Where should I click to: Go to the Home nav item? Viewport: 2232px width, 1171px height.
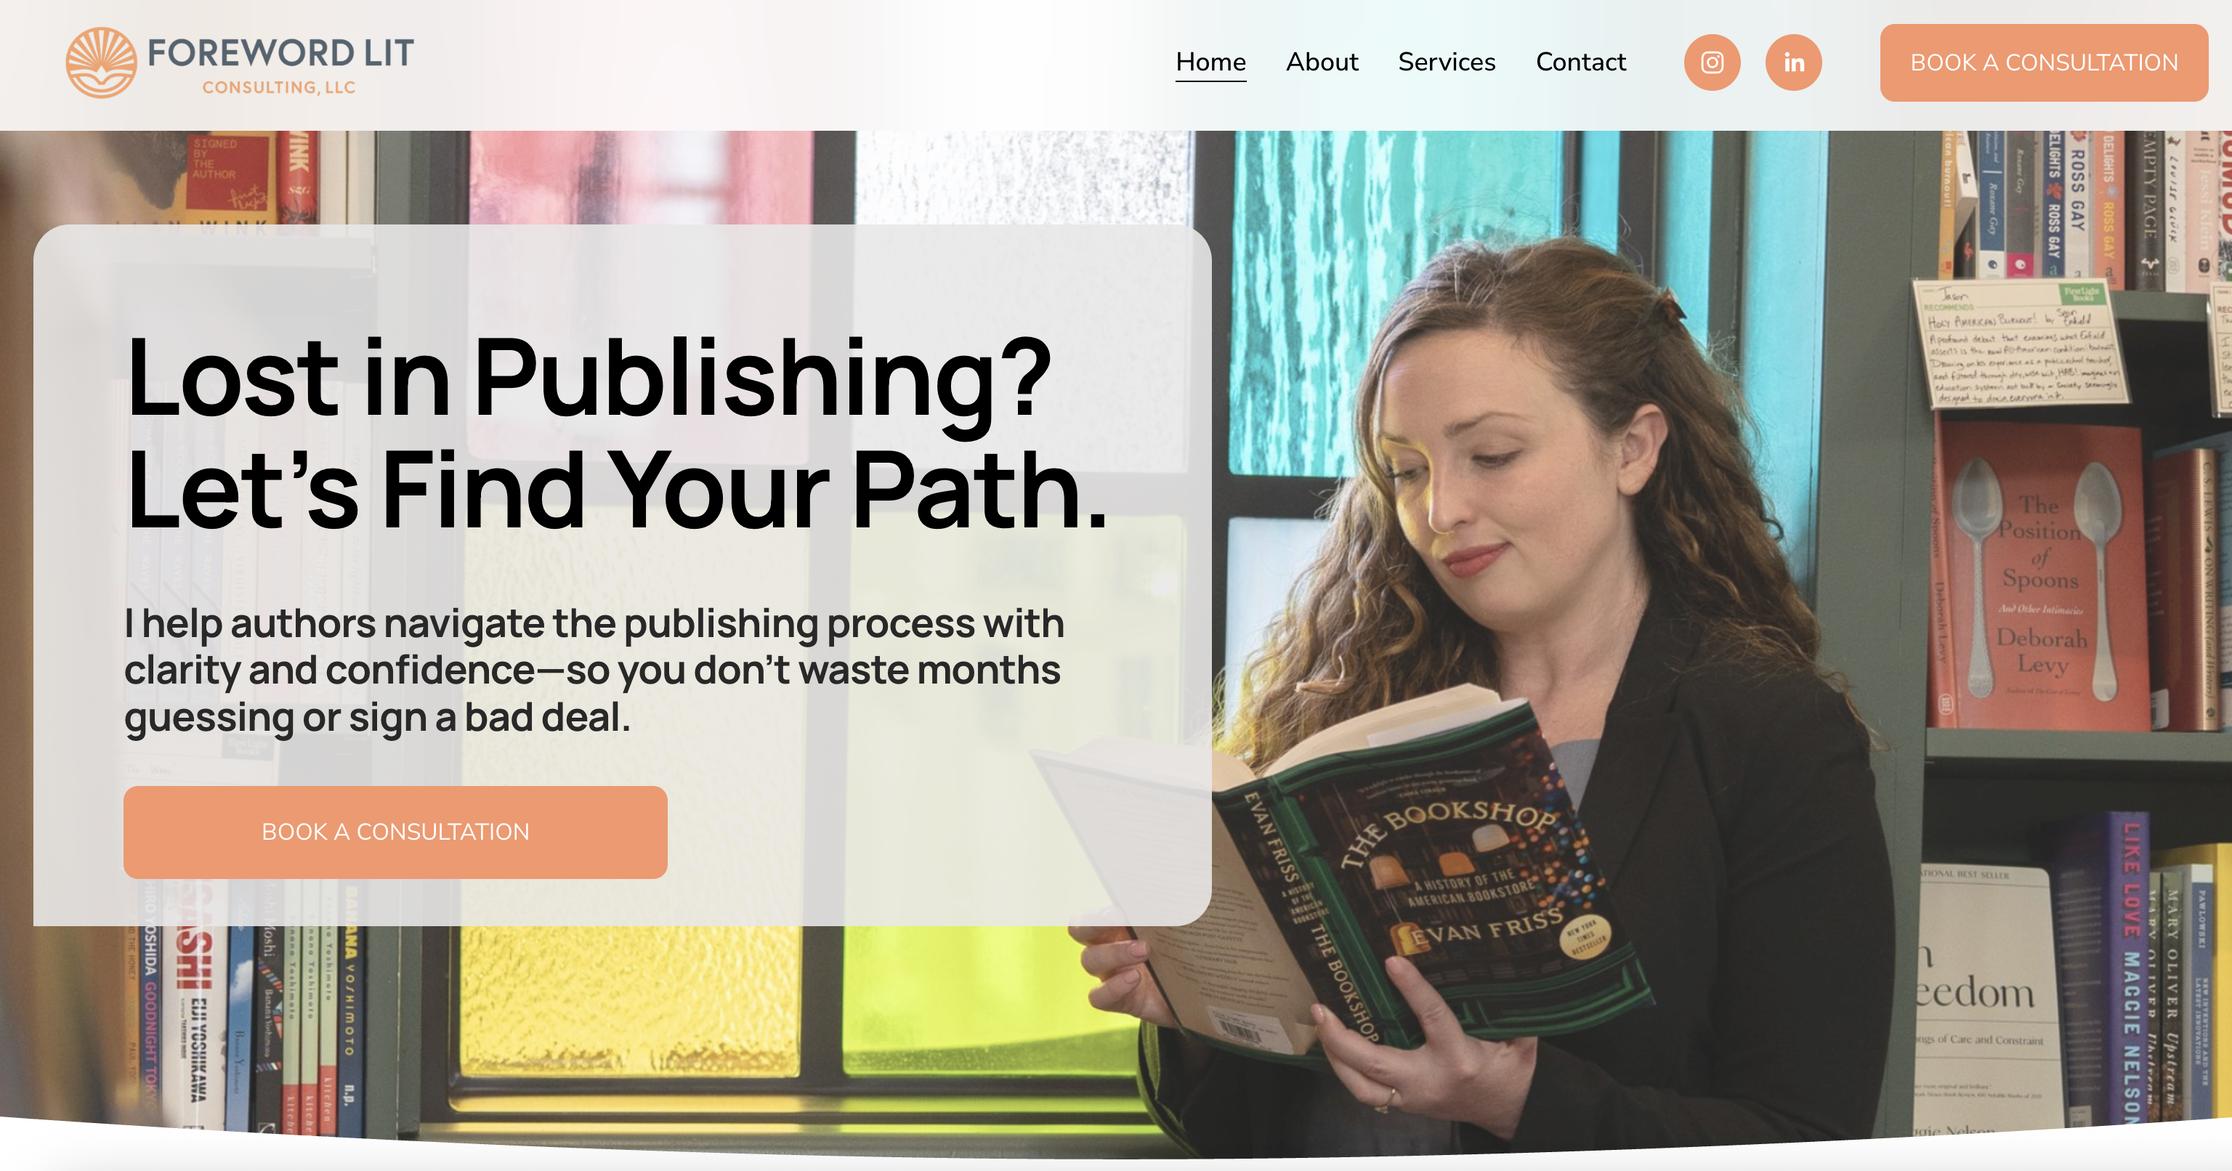(1211, 62)
